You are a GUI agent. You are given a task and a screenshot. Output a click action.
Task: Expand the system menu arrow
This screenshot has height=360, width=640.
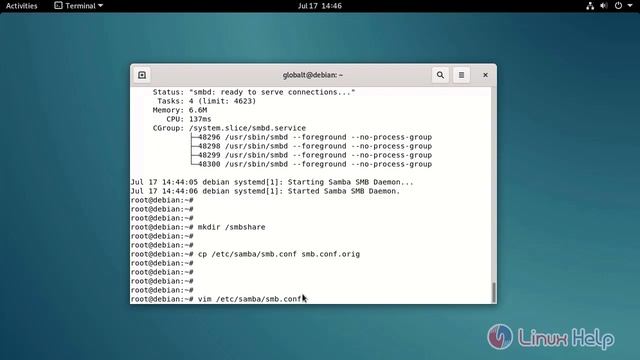click(630, 6)
